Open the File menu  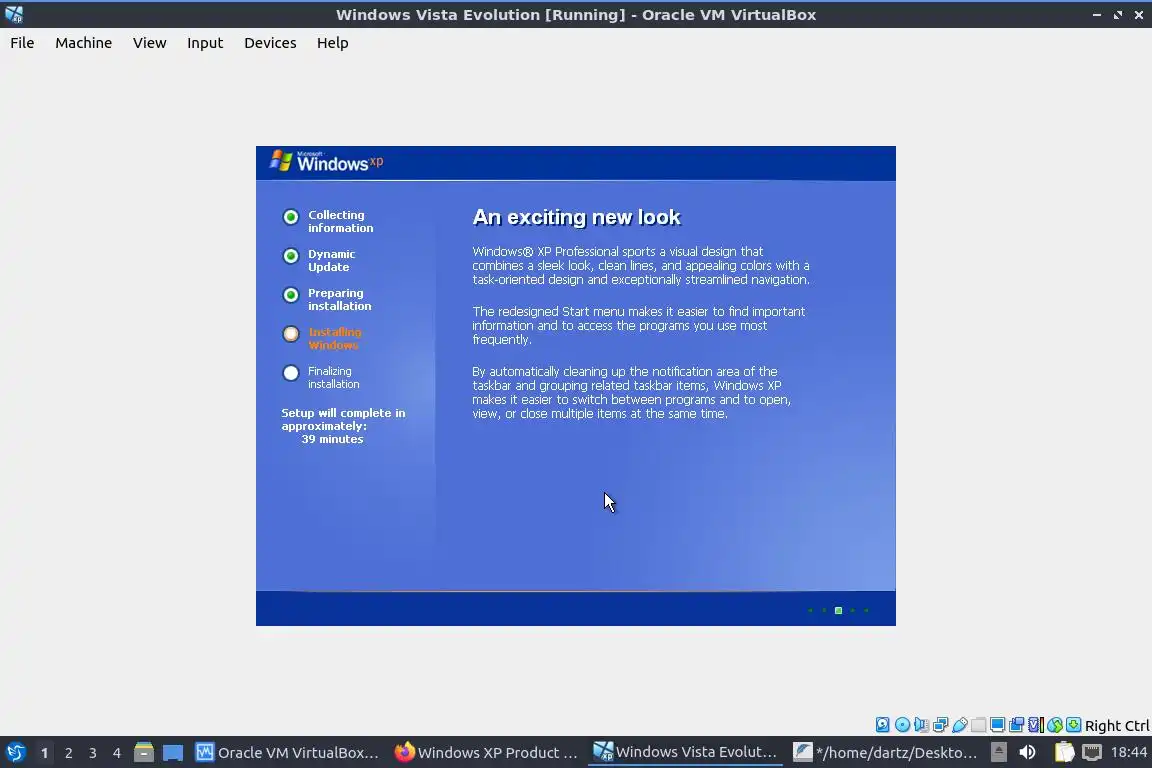click(x=22, y=43)
